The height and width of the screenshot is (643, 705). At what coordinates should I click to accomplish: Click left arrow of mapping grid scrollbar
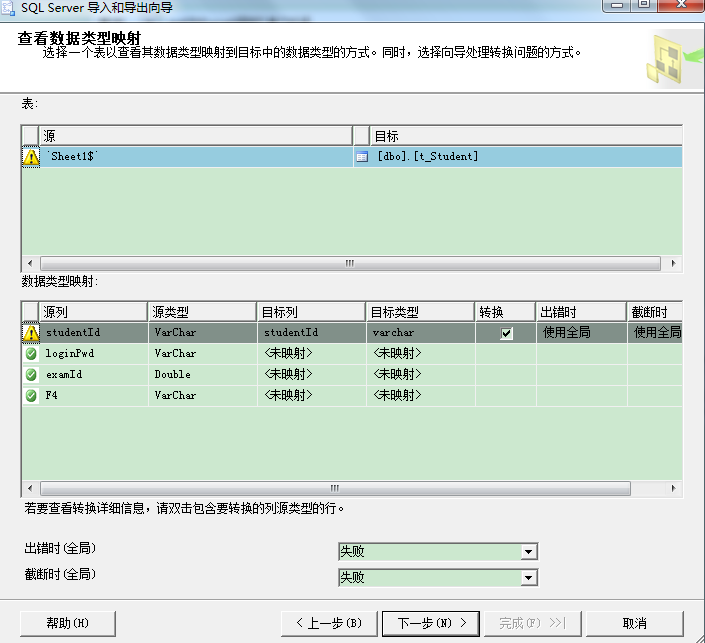(x=30, y=488)
